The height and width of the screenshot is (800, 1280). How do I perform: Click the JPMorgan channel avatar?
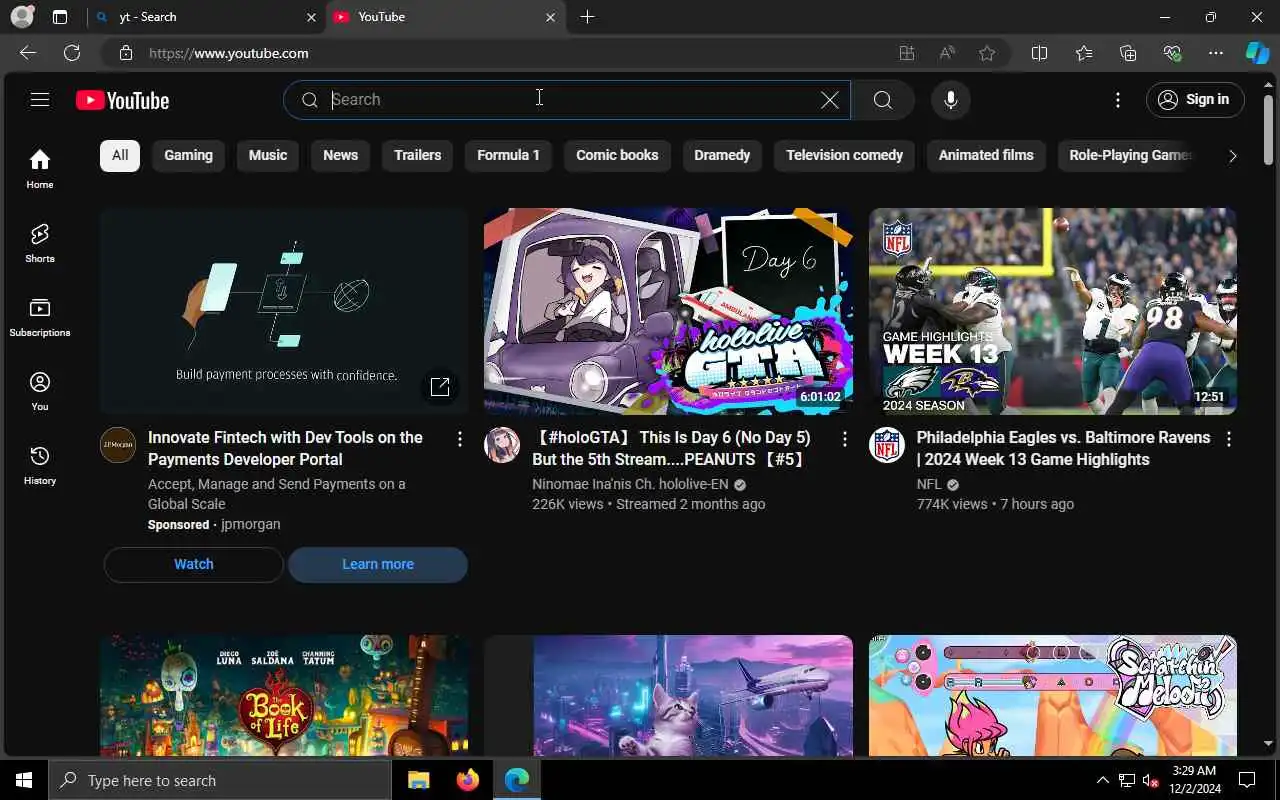(x=118, y=445)
